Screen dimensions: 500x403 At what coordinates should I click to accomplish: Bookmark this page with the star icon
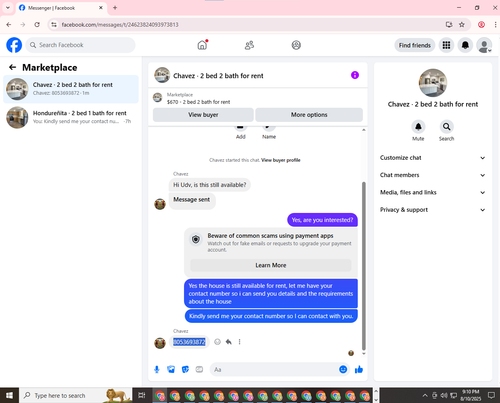pyautogui.click(x=462, y=25)
